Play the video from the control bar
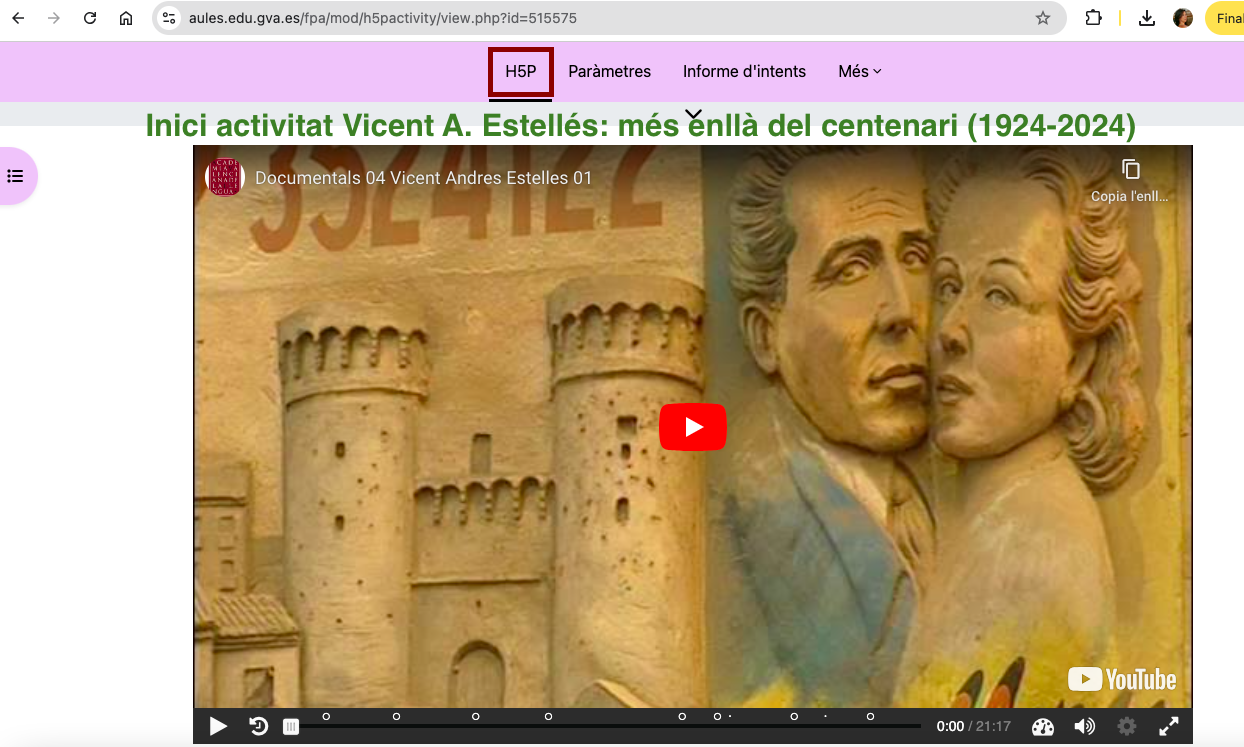 (x=218, y=727)
